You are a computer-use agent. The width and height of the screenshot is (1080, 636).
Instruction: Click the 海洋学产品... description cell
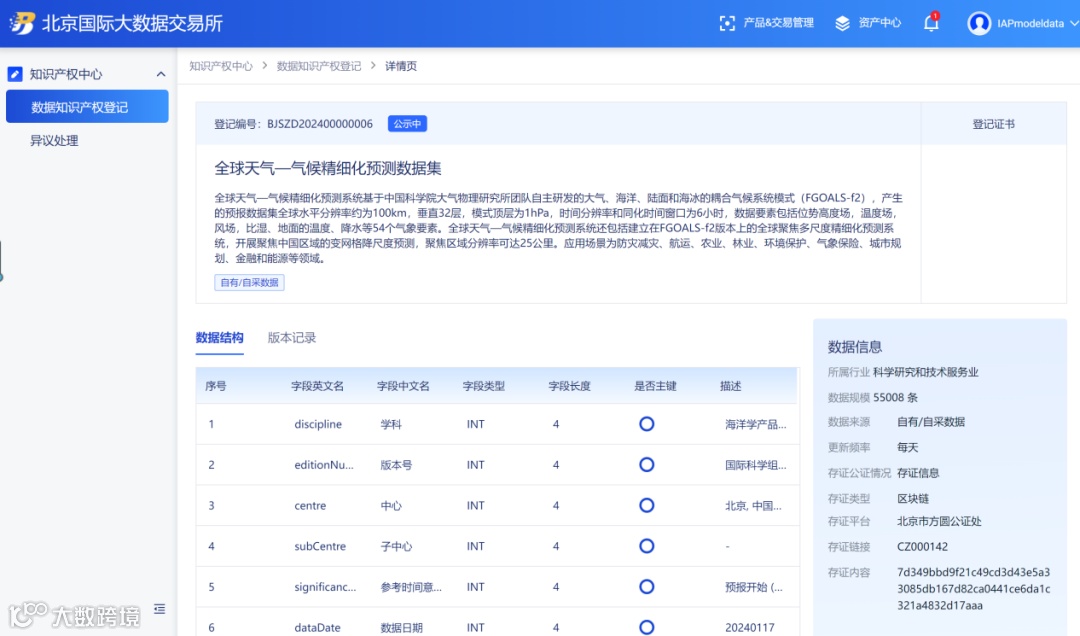(x=756, y=424)
